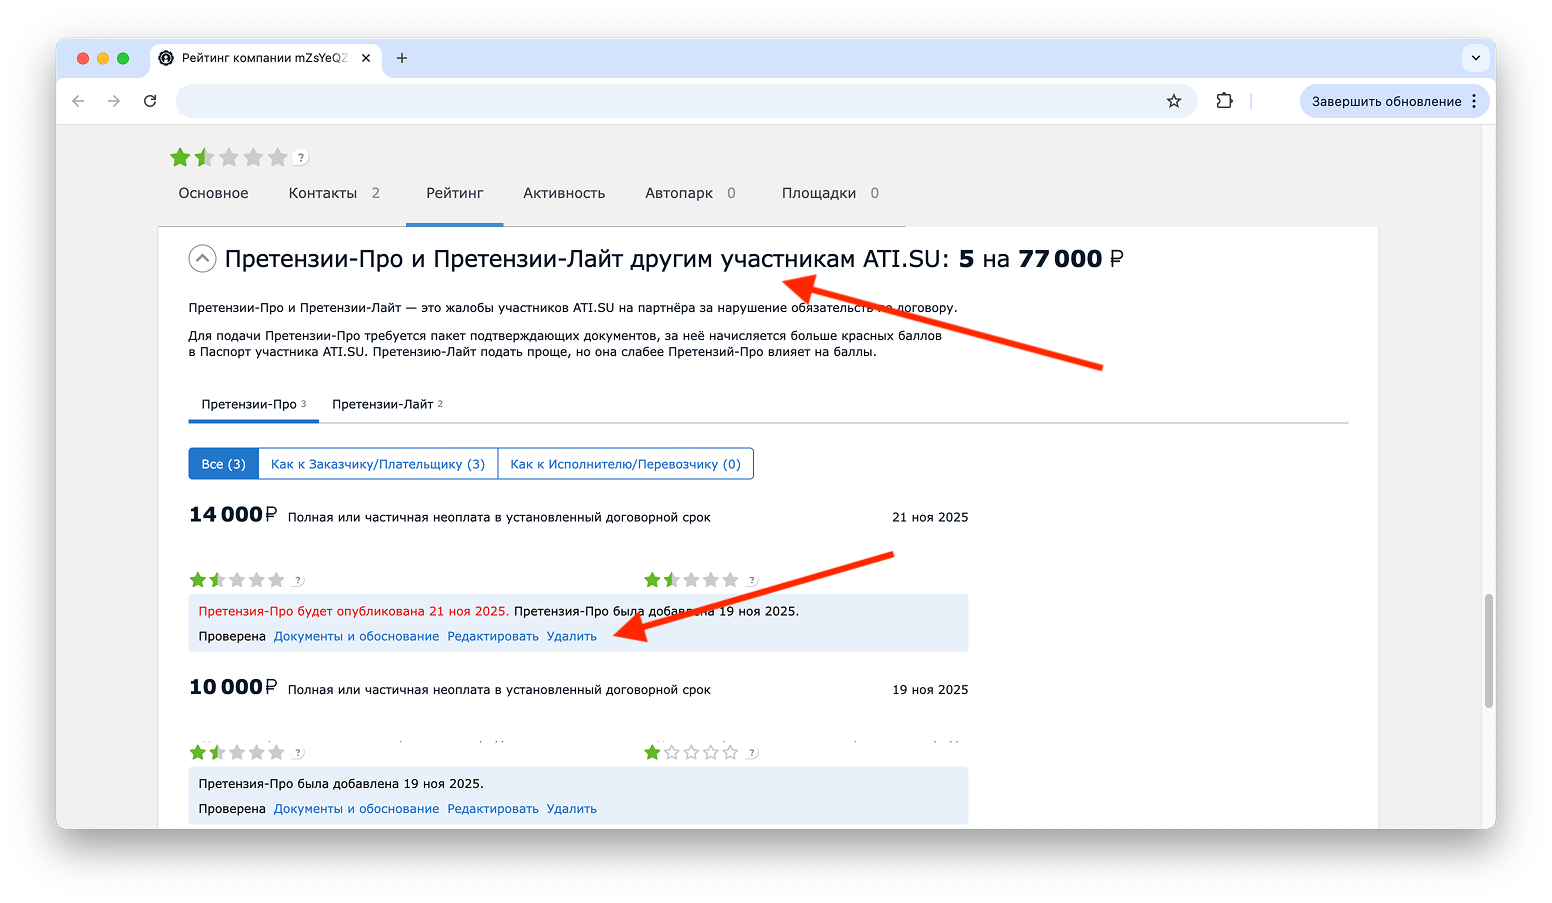Open the tab search dropdown arrow
Image resolution: width=1552 pixels, height=903 pixels.
tap(1476, 58)
